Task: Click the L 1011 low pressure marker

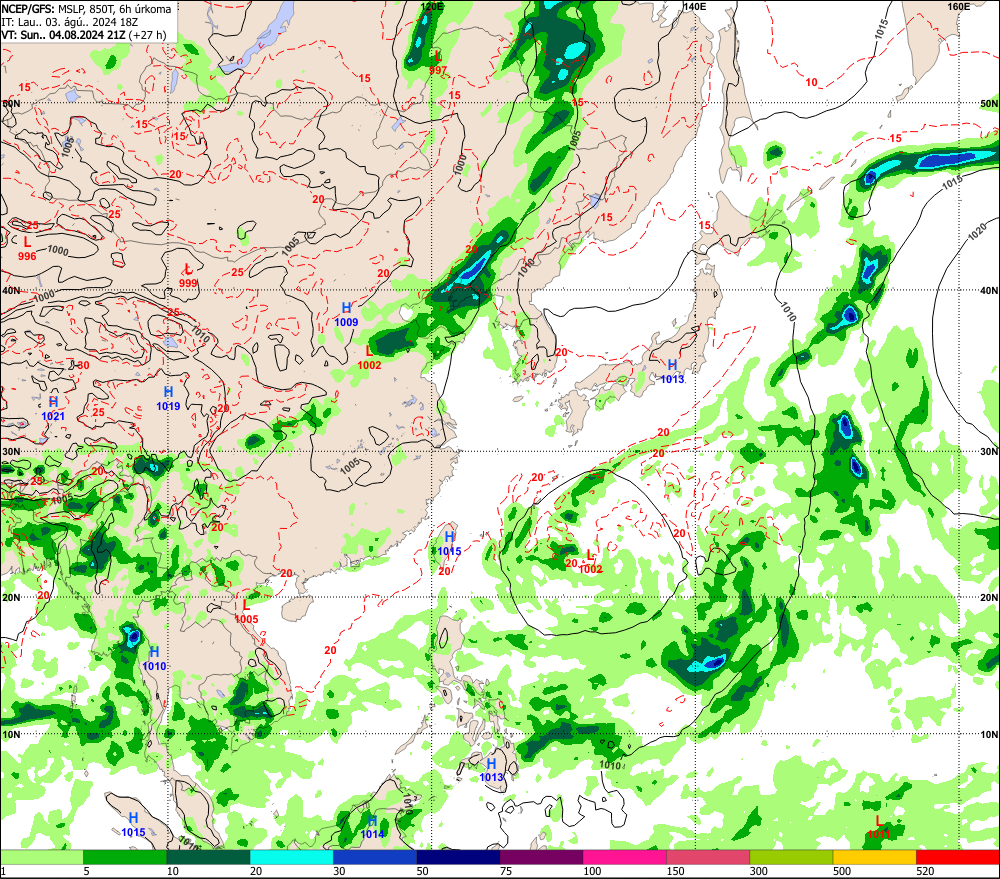Action: [x=879, y=827]
